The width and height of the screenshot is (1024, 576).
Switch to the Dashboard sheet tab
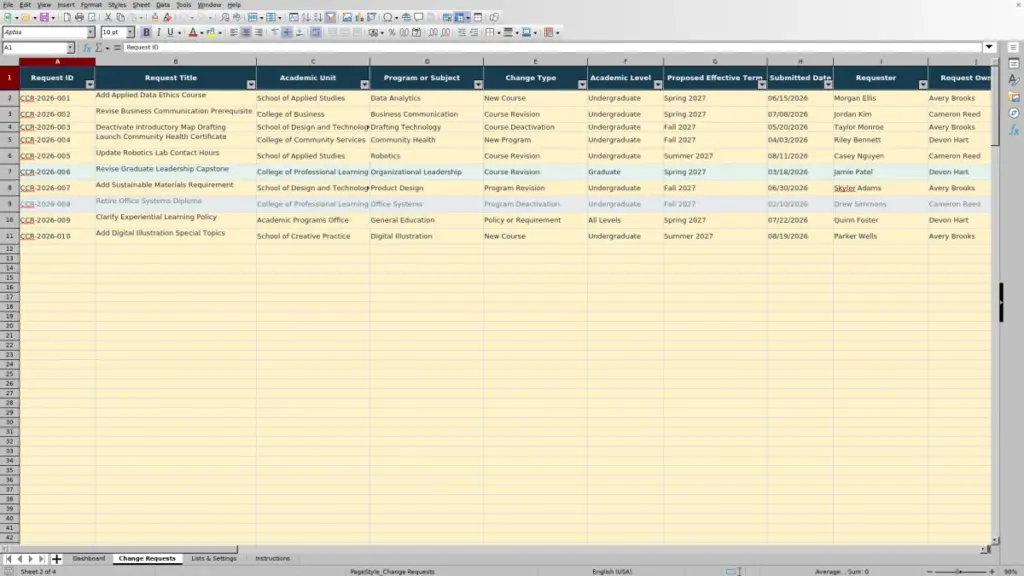click(x=89, y=558)
